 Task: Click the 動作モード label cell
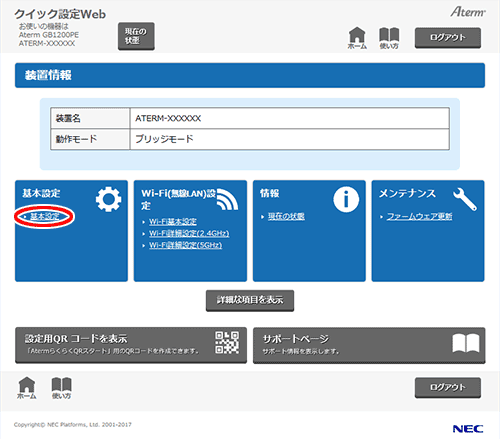tap(90, 139)
